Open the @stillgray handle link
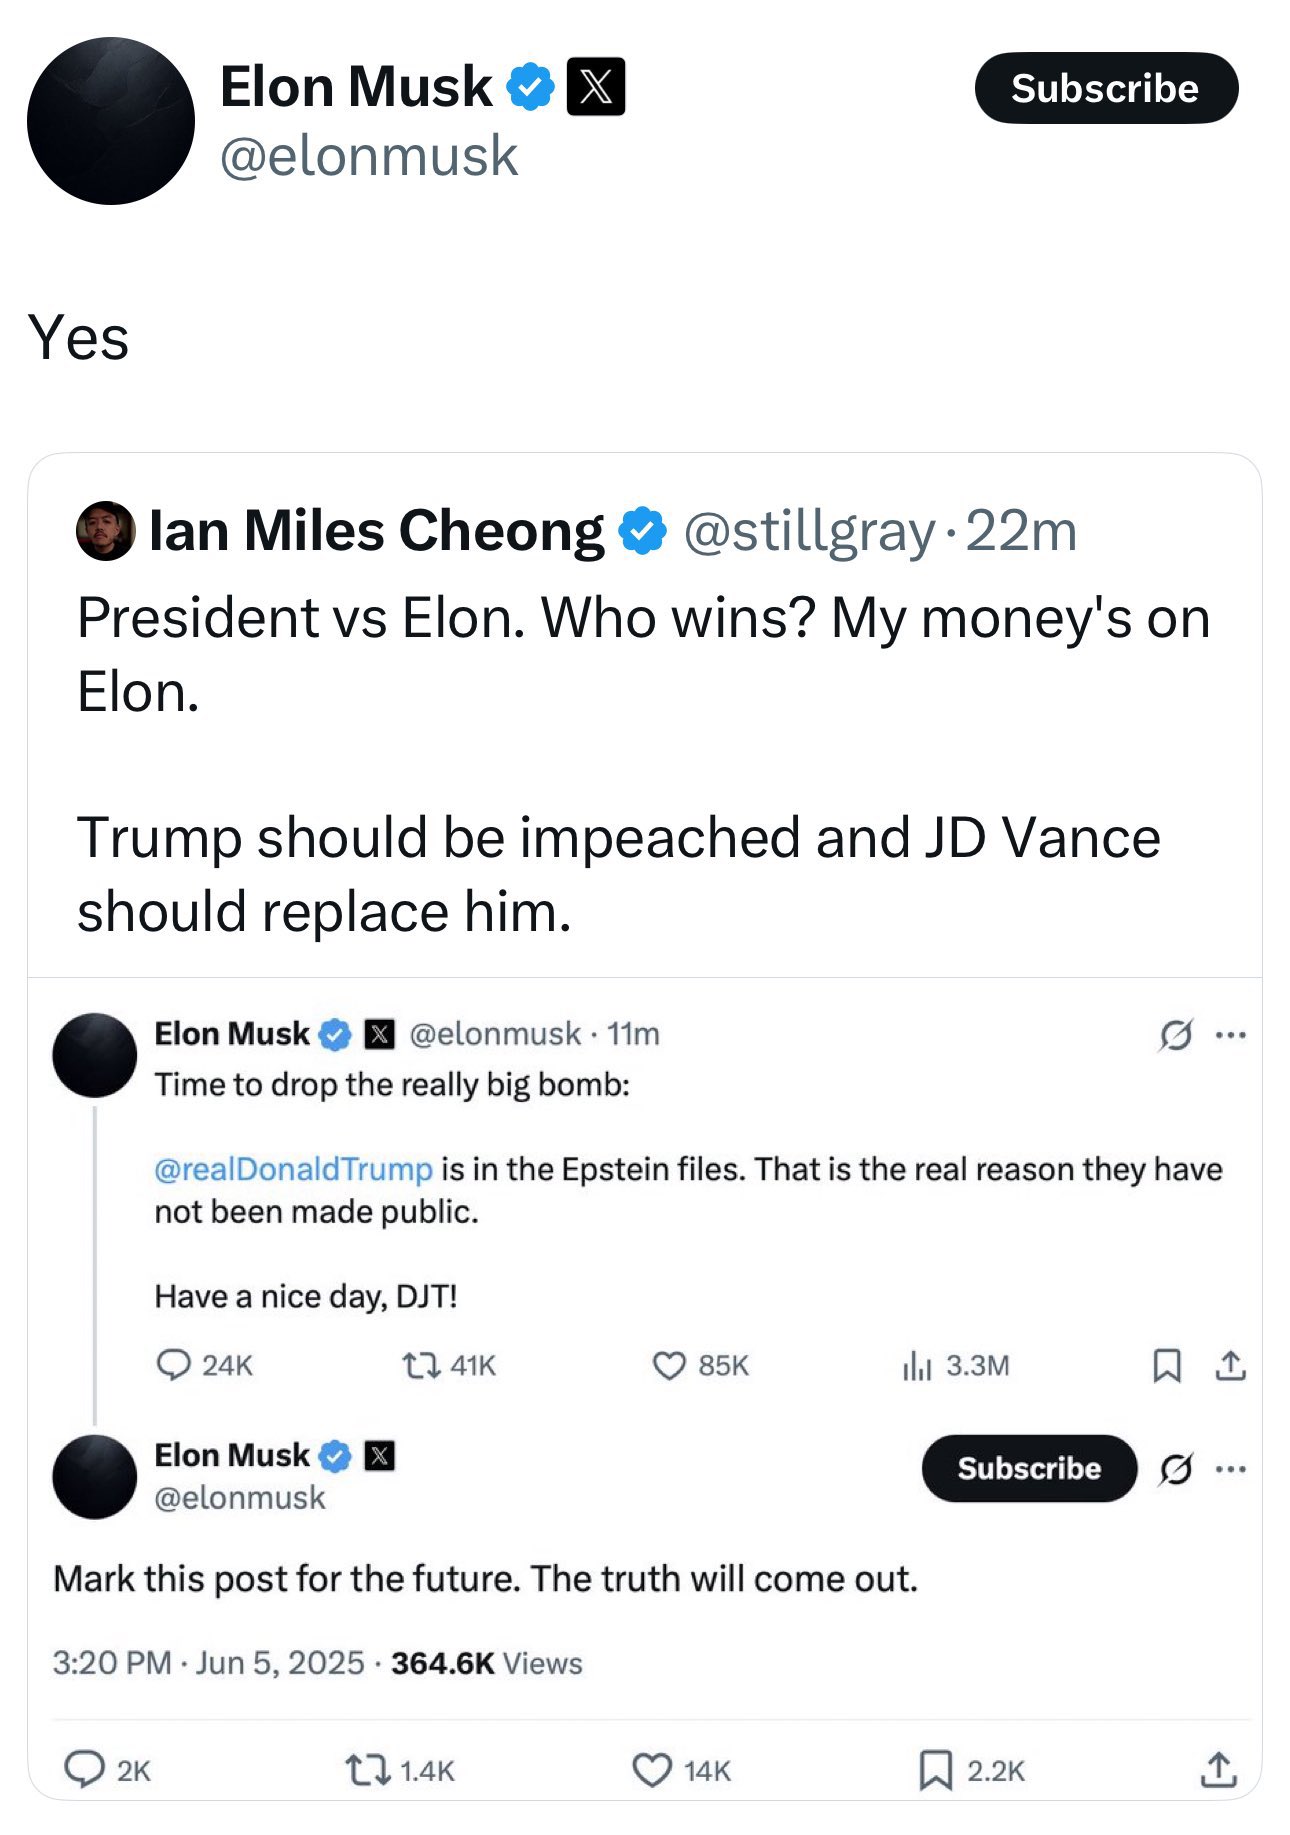This screenshot has width=1290, height=1835. coord(809,531)
